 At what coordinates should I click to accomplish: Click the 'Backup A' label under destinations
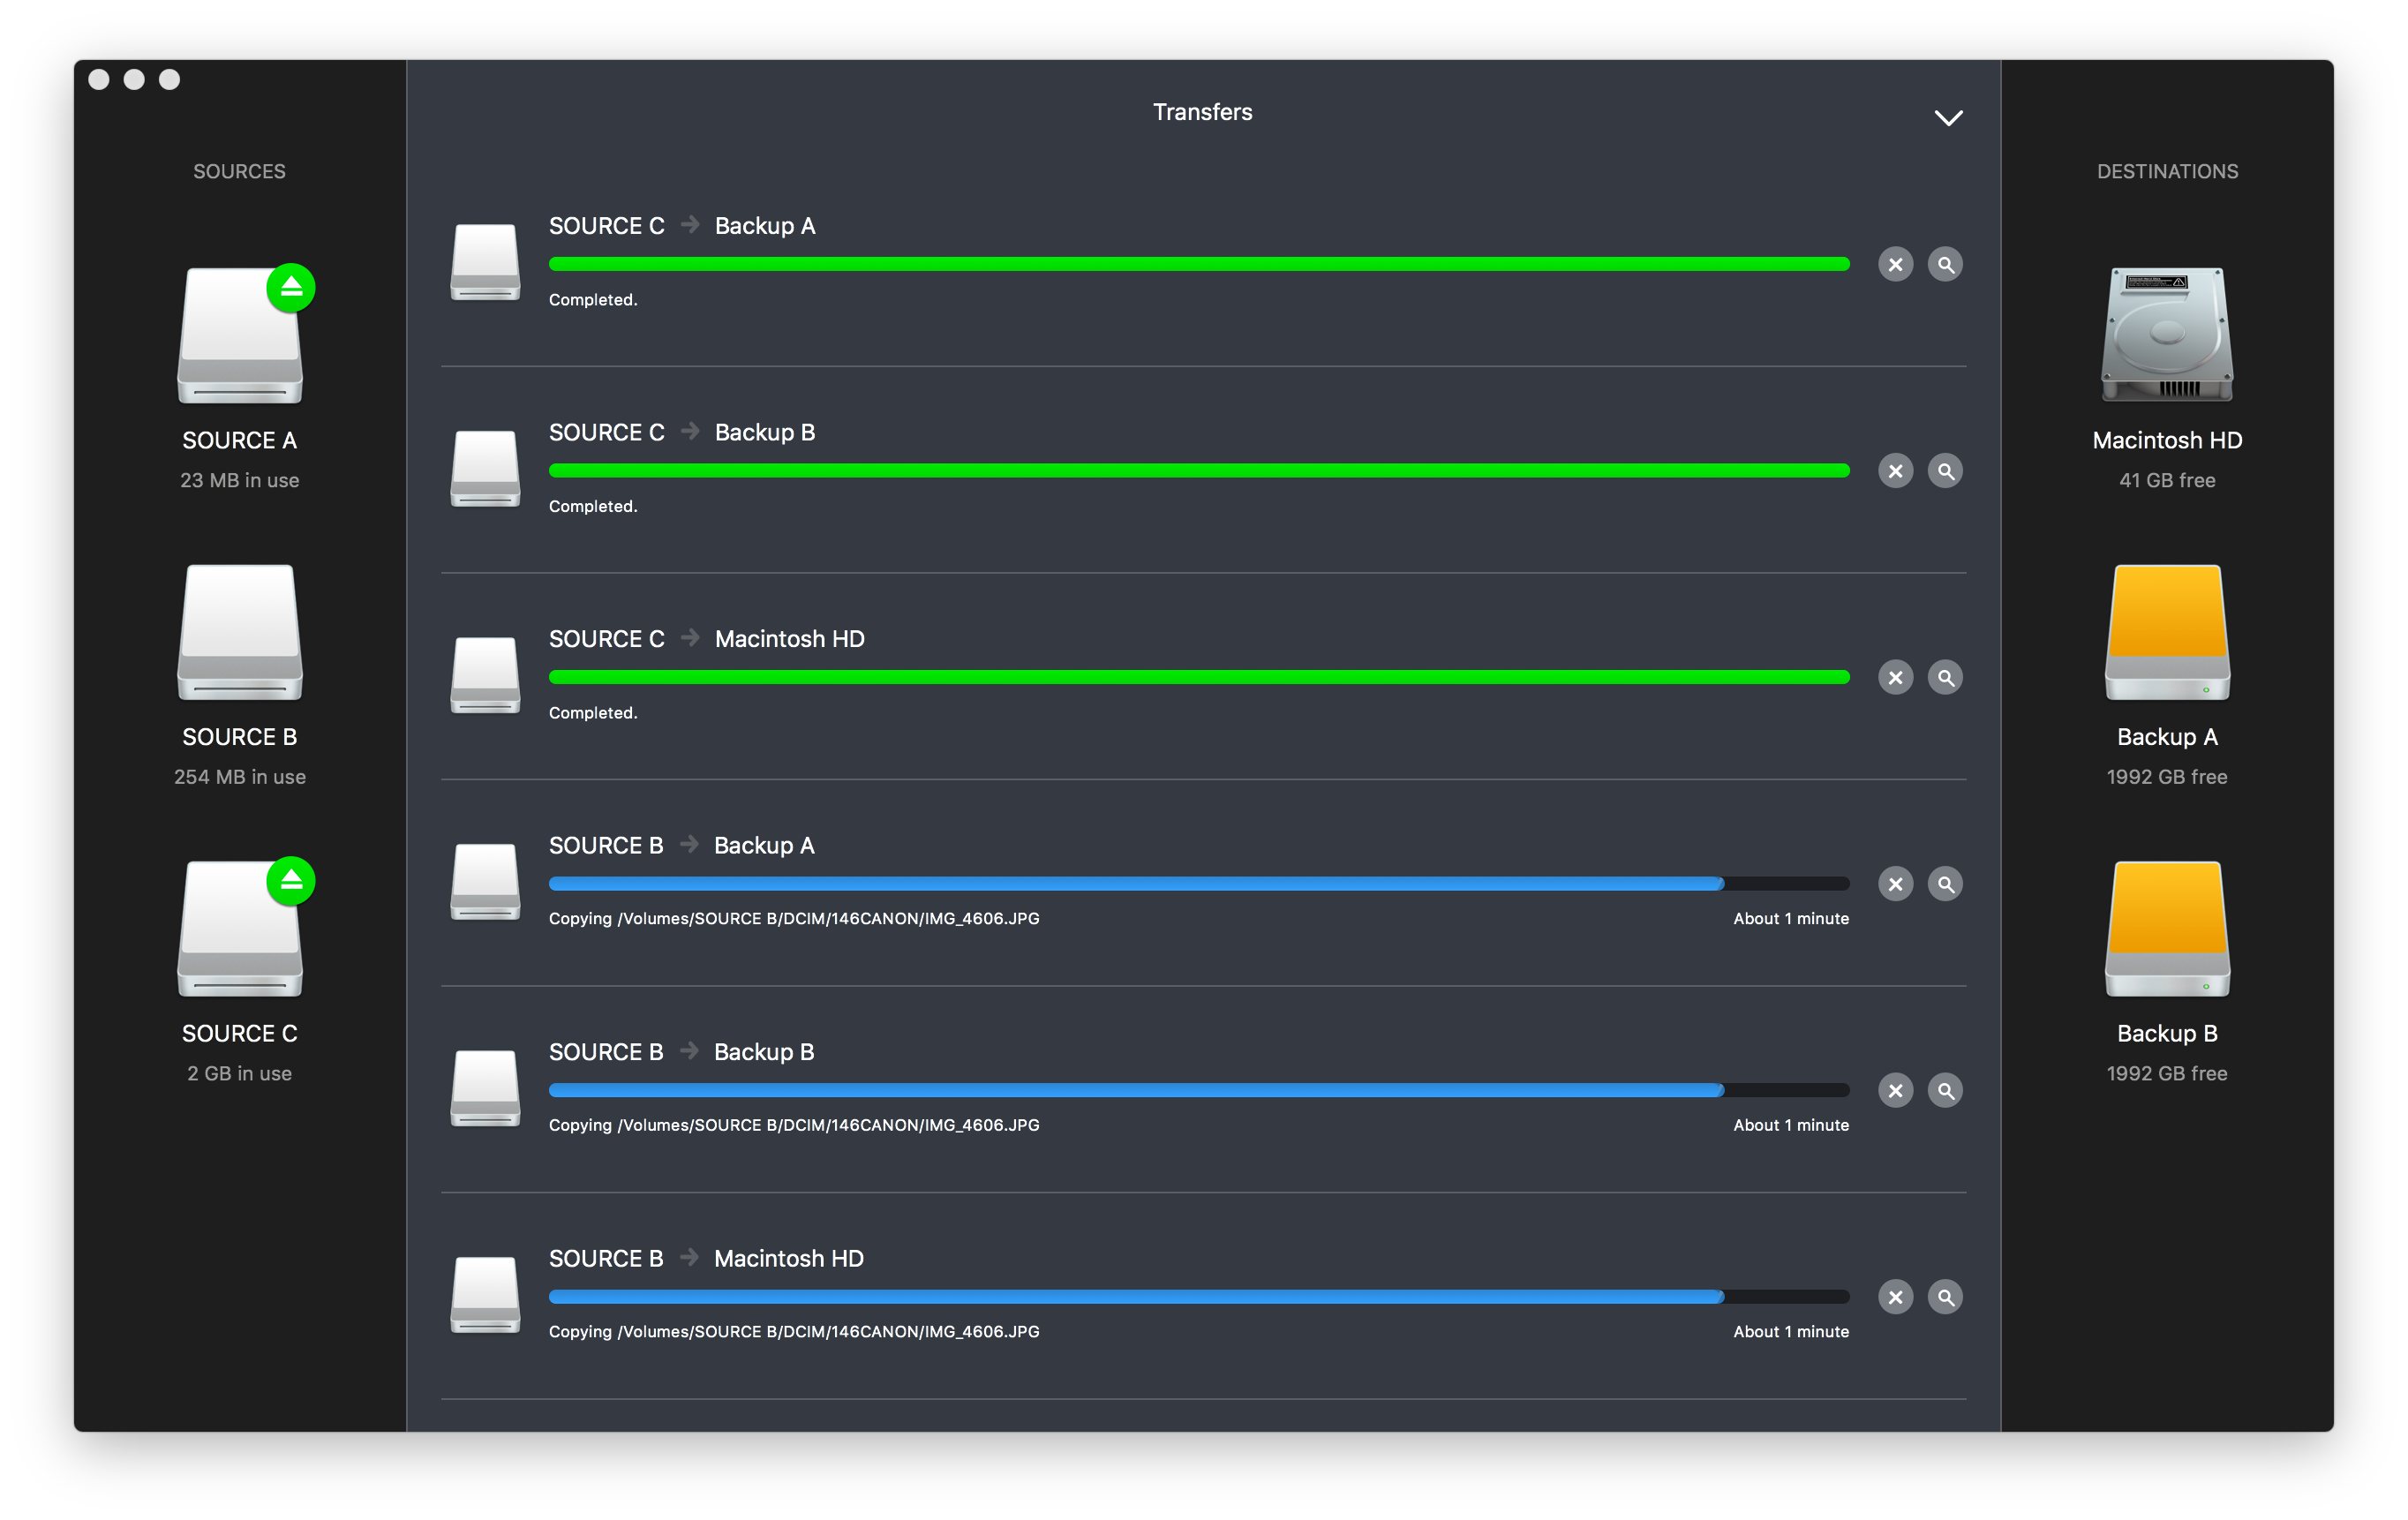coord(2167,737)
